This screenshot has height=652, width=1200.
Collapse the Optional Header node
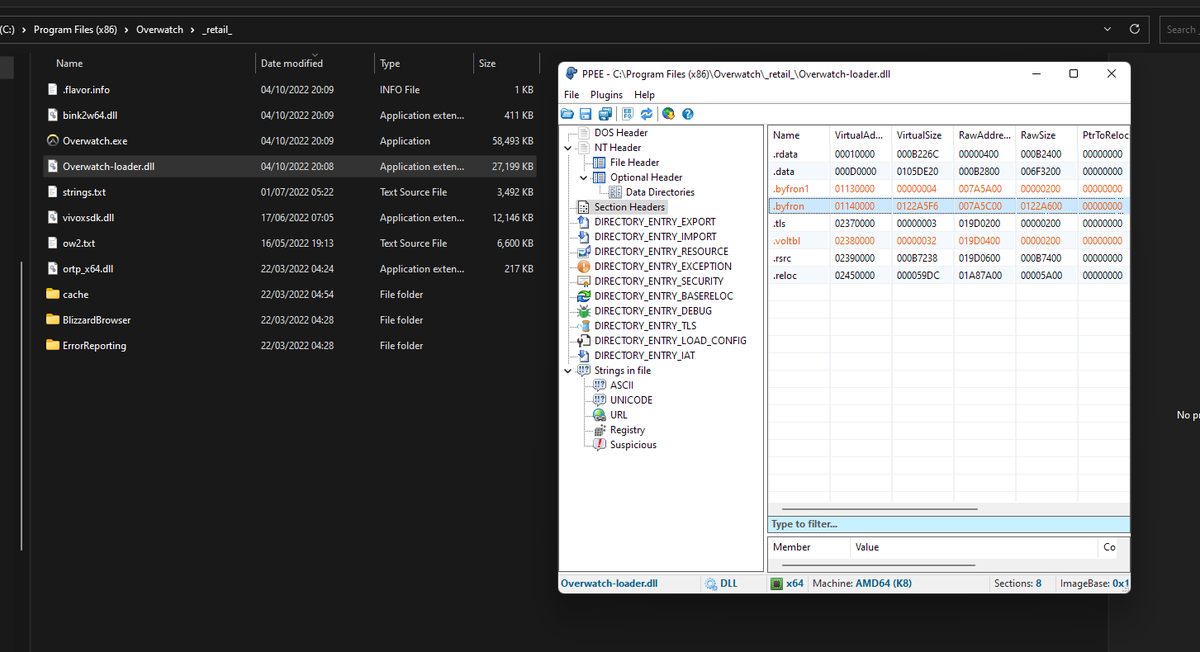[584, 178]
